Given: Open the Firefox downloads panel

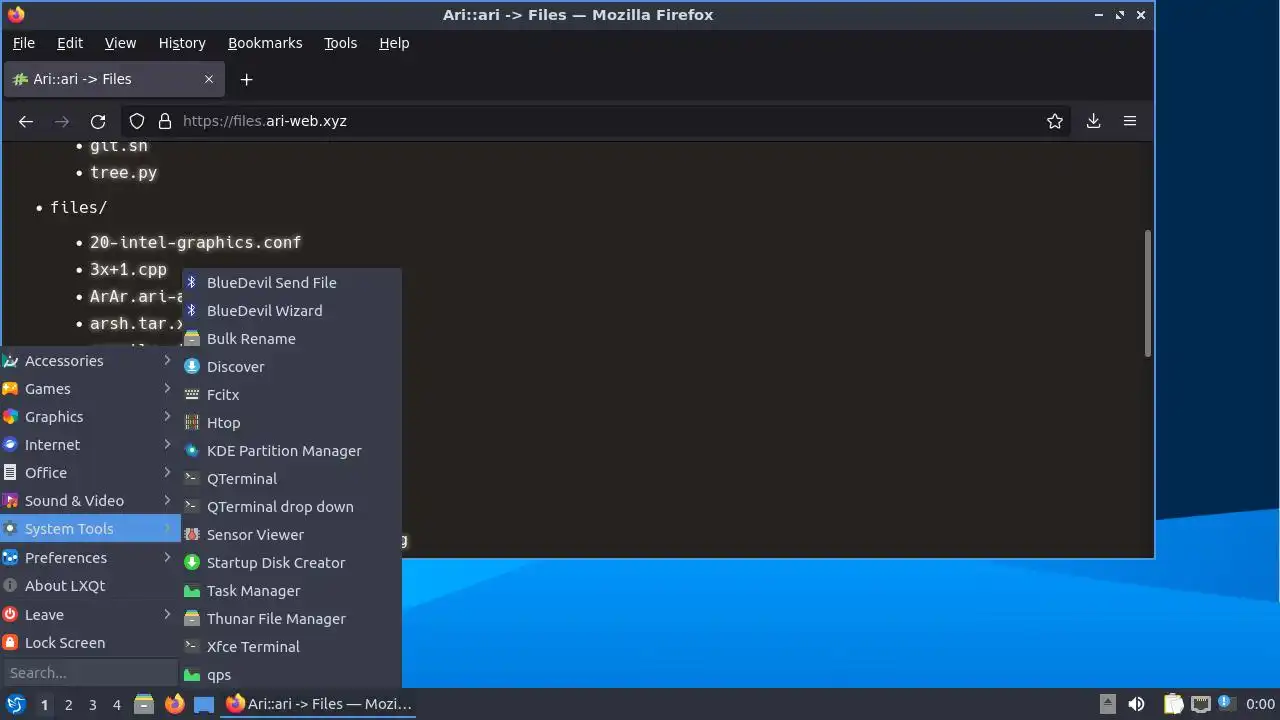Looking at the screenshot, I should coord(1093,121).
